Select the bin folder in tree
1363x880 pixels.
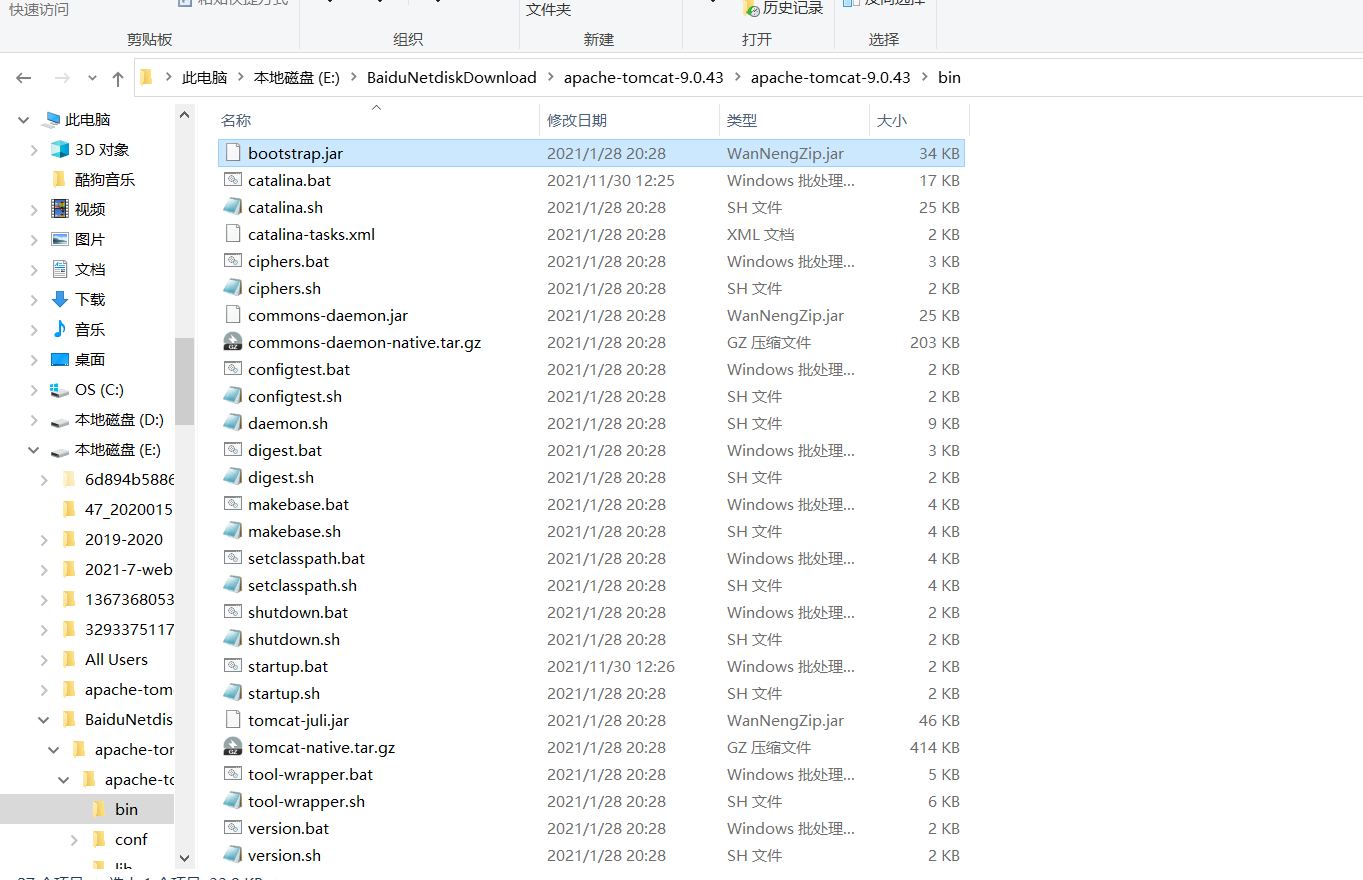[126, 809]
